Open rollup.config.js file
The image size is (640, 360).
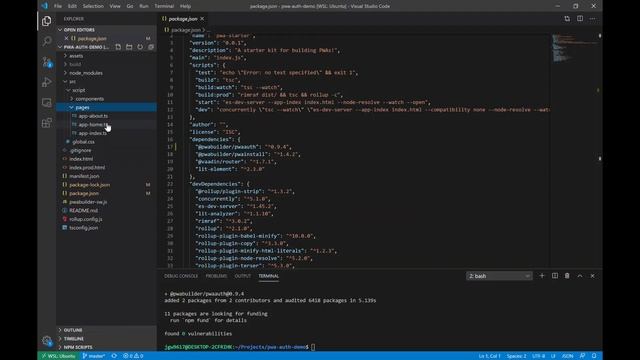click(86, 219)
